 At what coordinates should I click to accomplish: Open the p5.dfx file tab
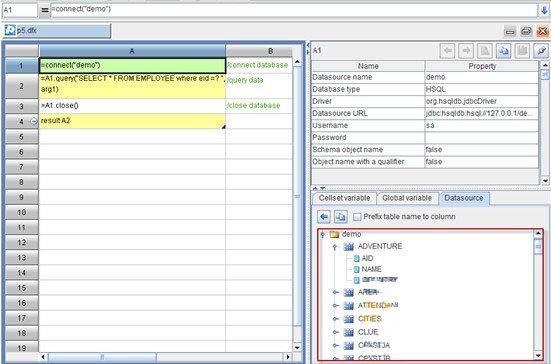pos(57,31)
